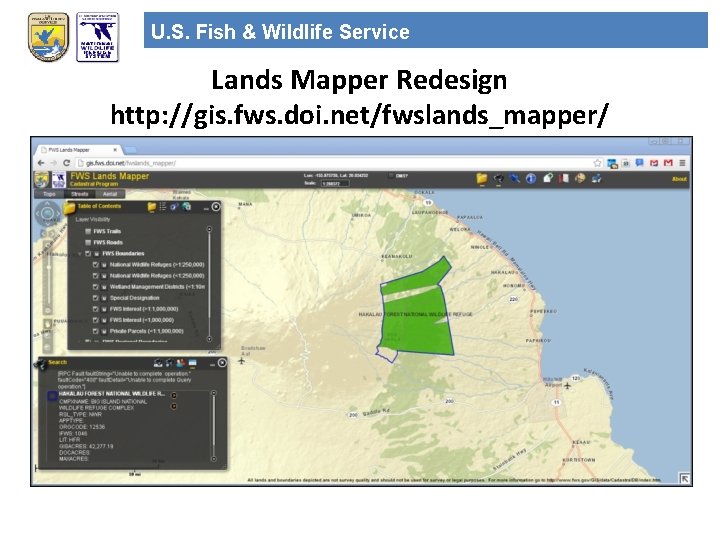Screen dimensions: 720x540
Task: Click the full-extent arrow icon at map corner
Action: [684, 479]
